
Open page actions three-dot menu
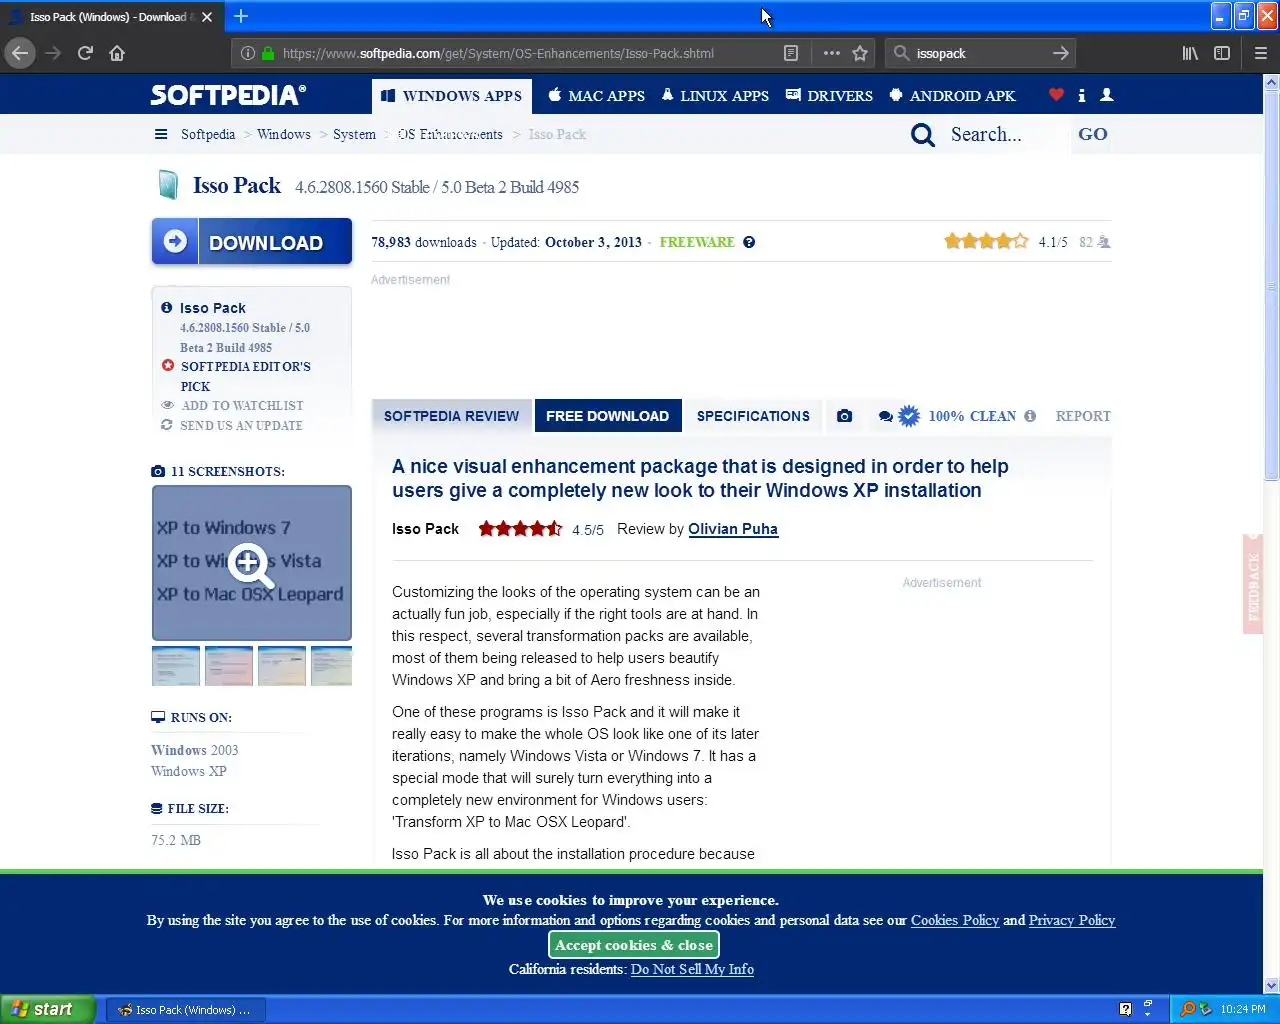tap(832, 53)
